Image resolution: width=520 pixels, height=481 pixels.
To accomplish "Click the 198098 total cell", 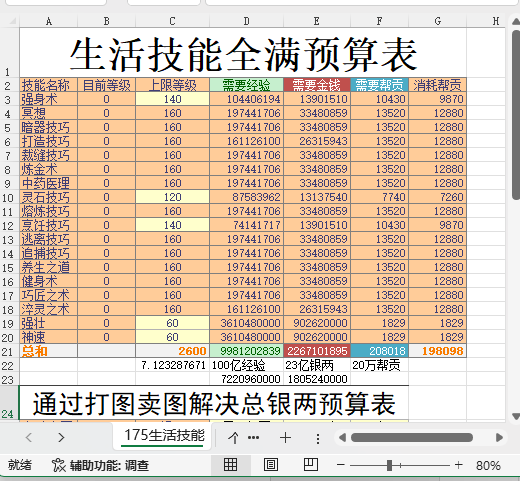I will 438,351.
